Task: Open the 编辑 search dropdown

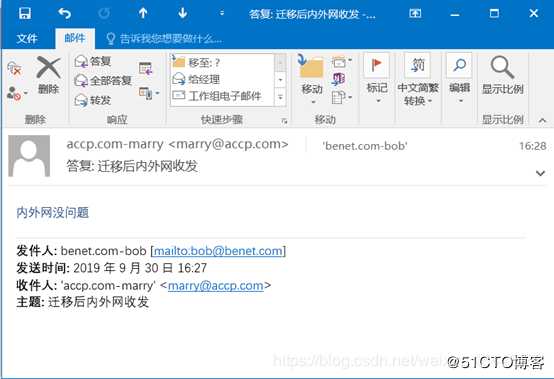Action: [x=459, y=78]
